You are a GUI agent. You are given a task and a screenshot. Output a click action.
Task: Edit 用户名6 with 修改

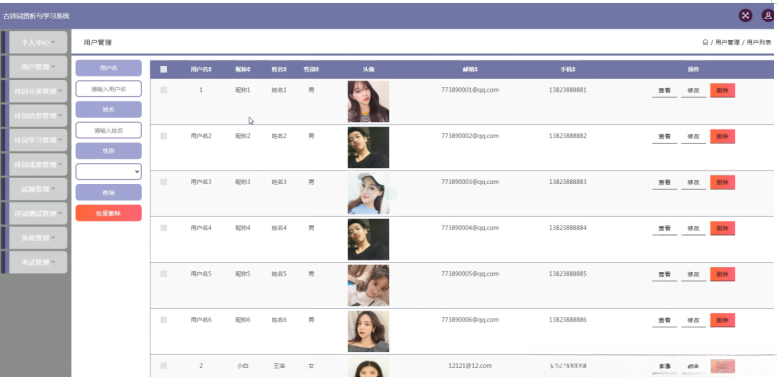tap(693, 321)
